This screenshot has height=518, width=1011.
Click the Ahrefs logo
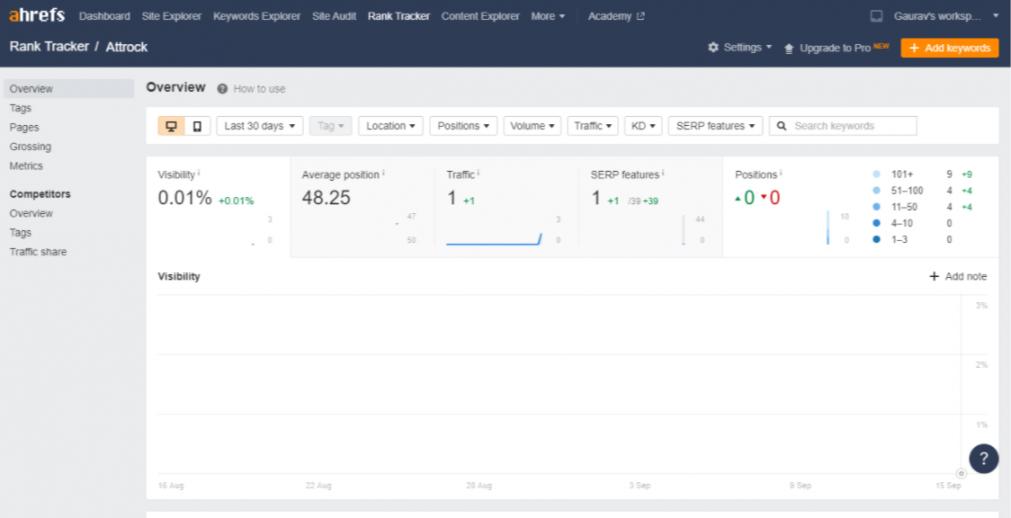click(37, 16)
